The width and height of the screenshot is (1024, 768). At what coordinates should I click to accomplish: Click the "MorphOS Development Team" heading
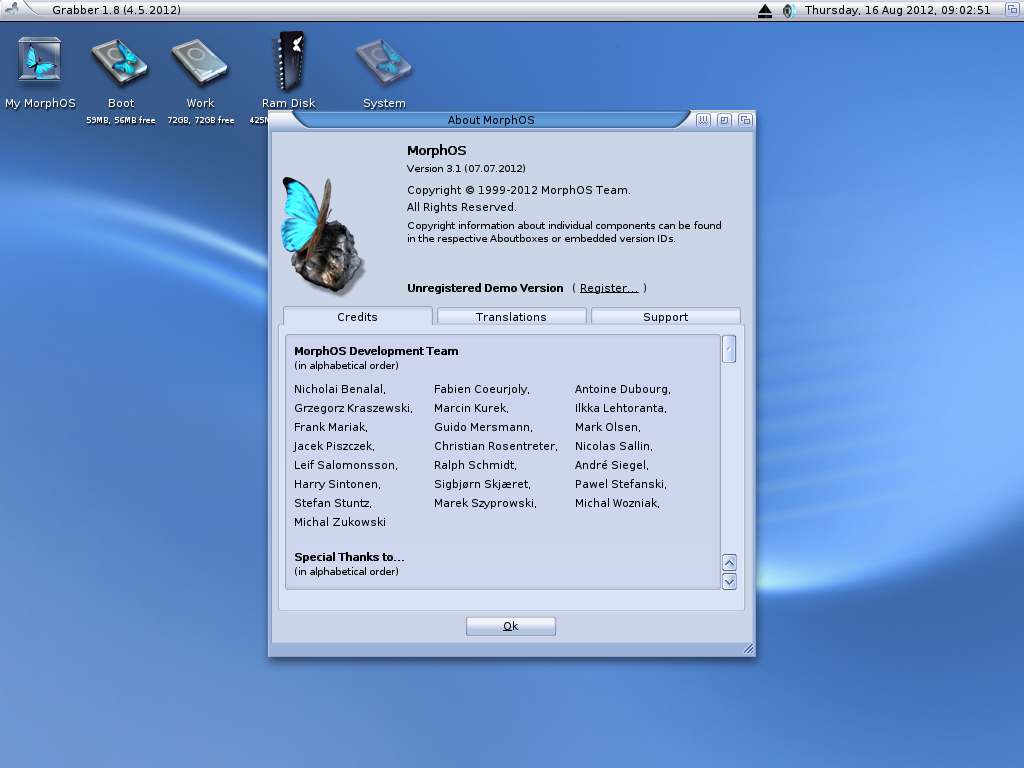(376, 351)
